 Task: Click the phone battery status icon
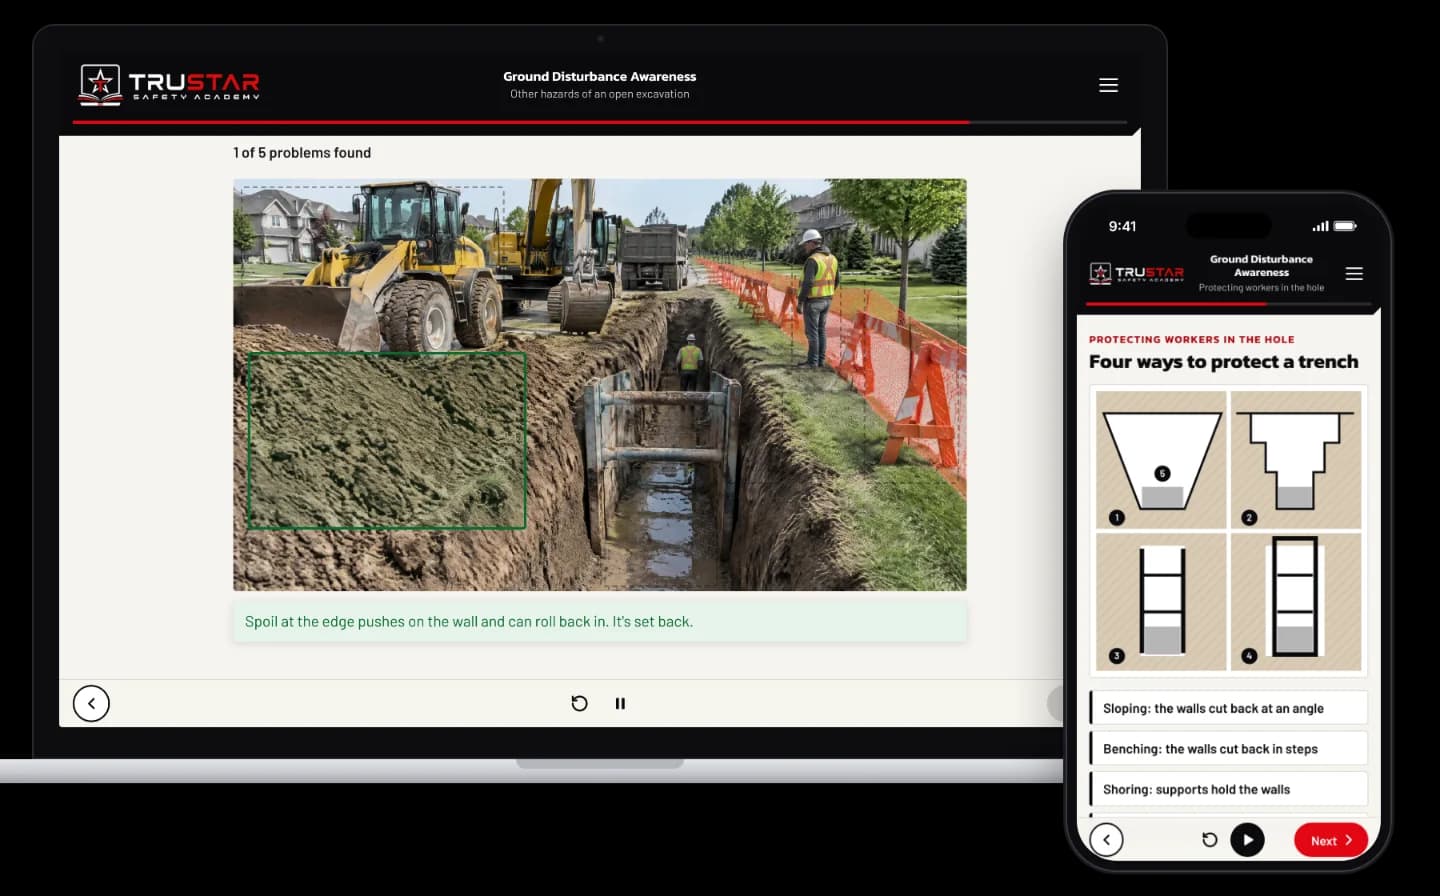coord(1345,226)
